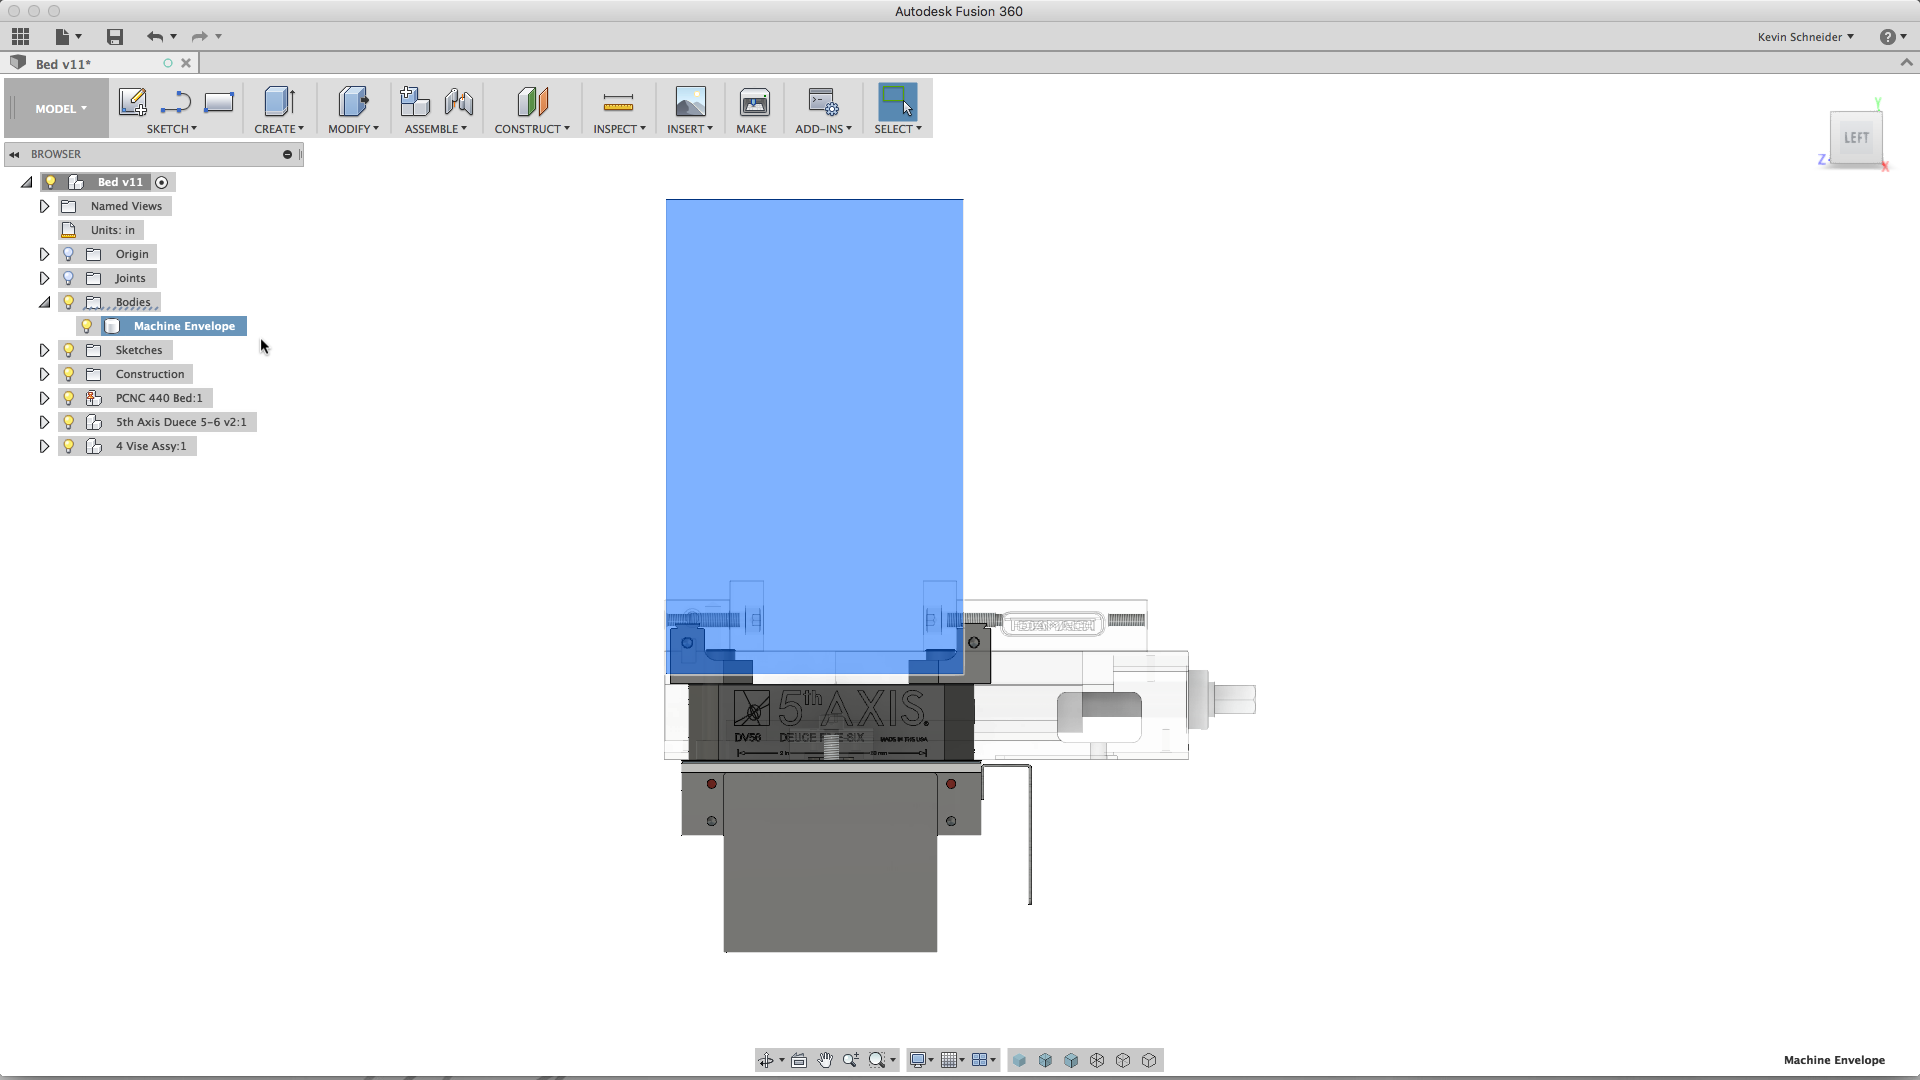Hide the Machine Envelope body lightbulb

pos(87,326)
